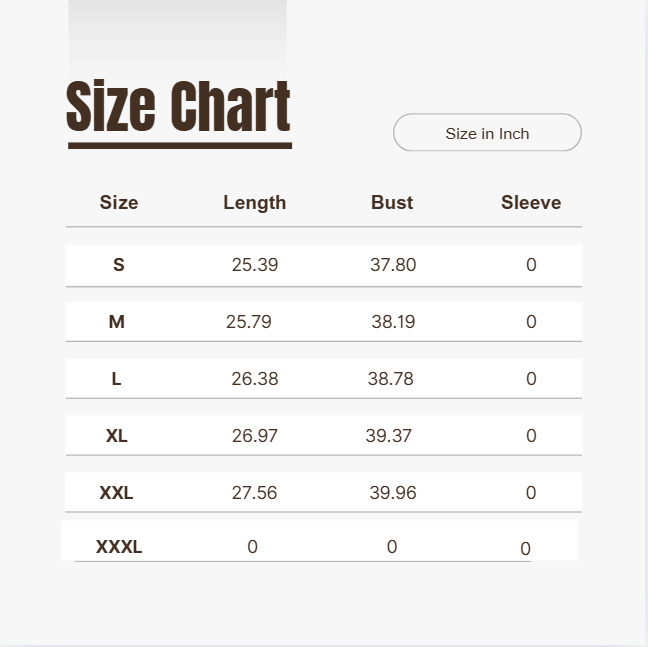Choose the XL size row label
The image size is (648, 647).
[x=117, y=436]
